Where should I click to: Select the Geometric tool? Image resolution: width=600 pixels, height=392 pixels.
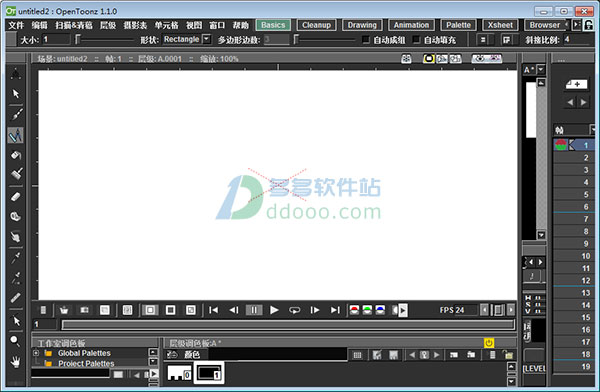[16, 135]
